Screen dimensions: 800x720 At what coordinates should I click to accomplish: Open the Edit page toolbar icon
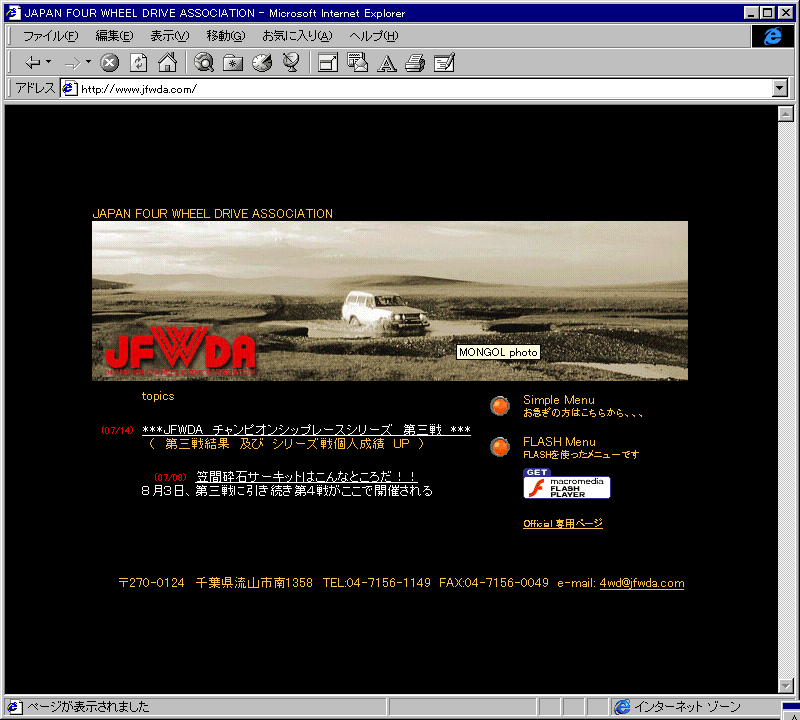444,63
